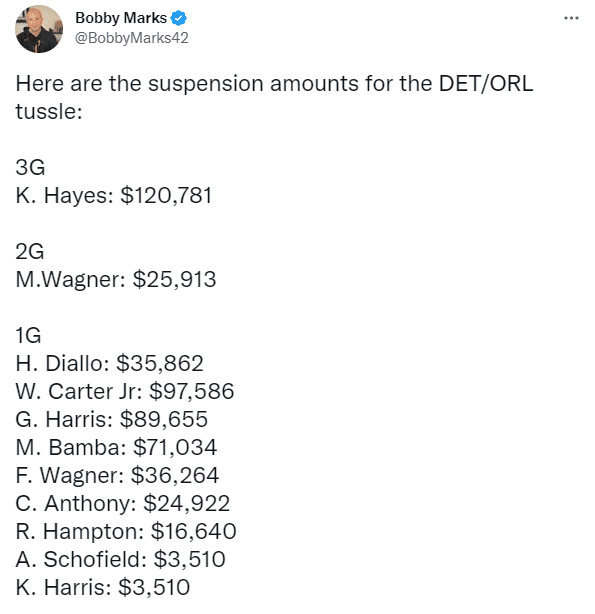Image resolution: width=595 pixels, height=614 pixels.
Task: Click the Bobby Marks display name
Action: point(121,18)
